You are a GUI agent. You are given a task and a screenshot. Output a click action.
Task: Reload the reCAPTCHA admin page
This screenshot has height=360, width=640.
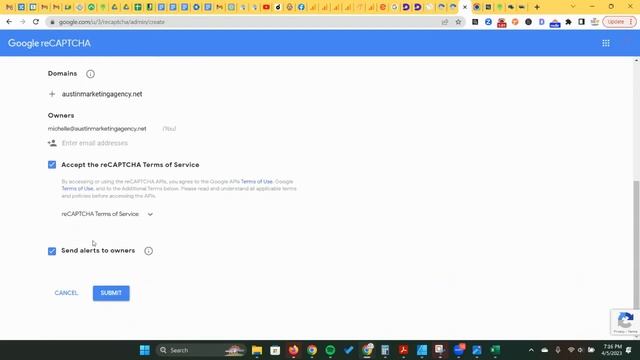tap(36, 22)
